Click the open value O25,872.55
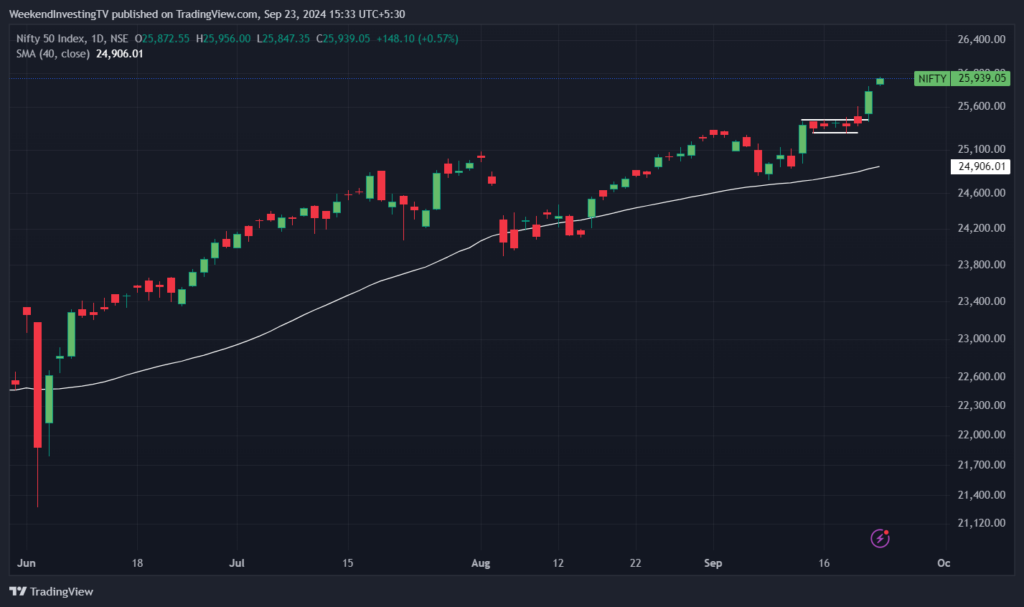 [162, 39]
